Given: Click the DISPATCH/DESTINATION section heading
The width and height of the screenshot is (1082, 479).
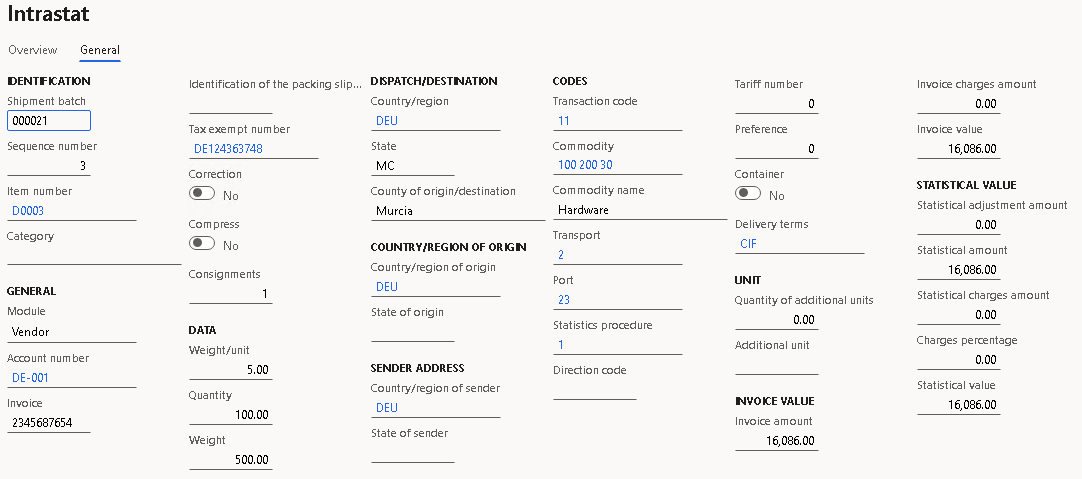Looking at the screenshot, I should coord(434,81).
